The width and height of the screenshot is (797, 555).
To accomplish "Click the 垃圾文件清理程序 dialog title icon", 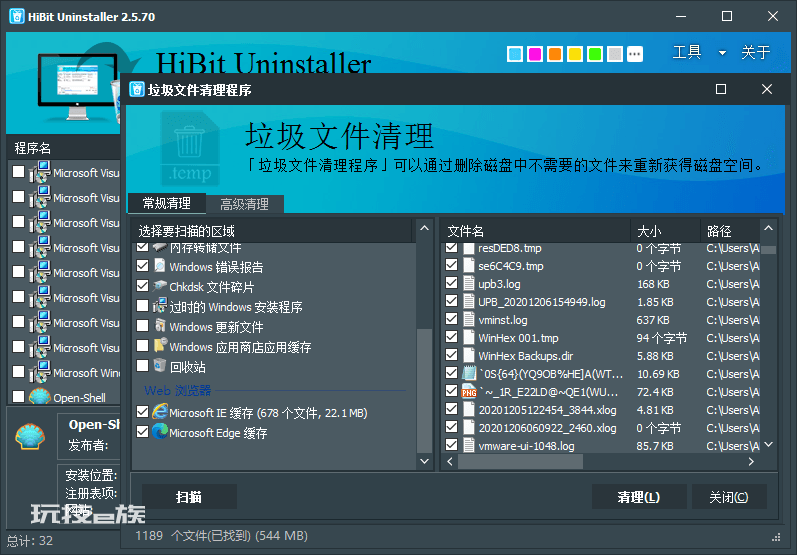I will [137, 89].
